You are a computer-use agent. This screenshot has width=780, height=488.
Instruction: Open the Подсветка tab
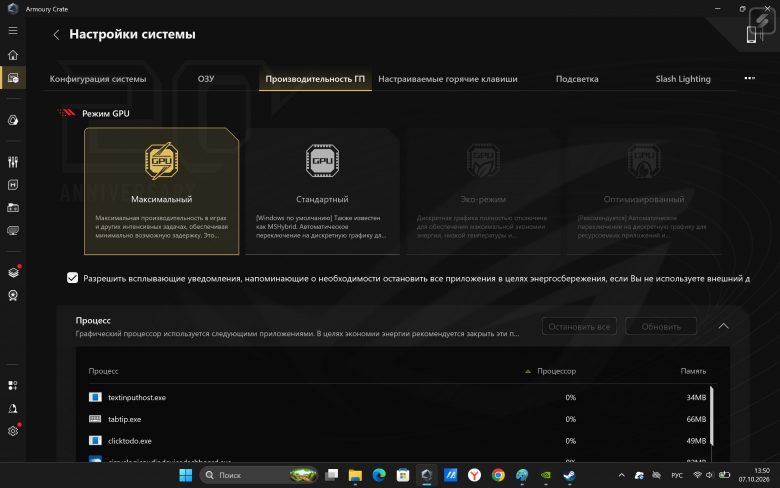[x=577, y=79]
